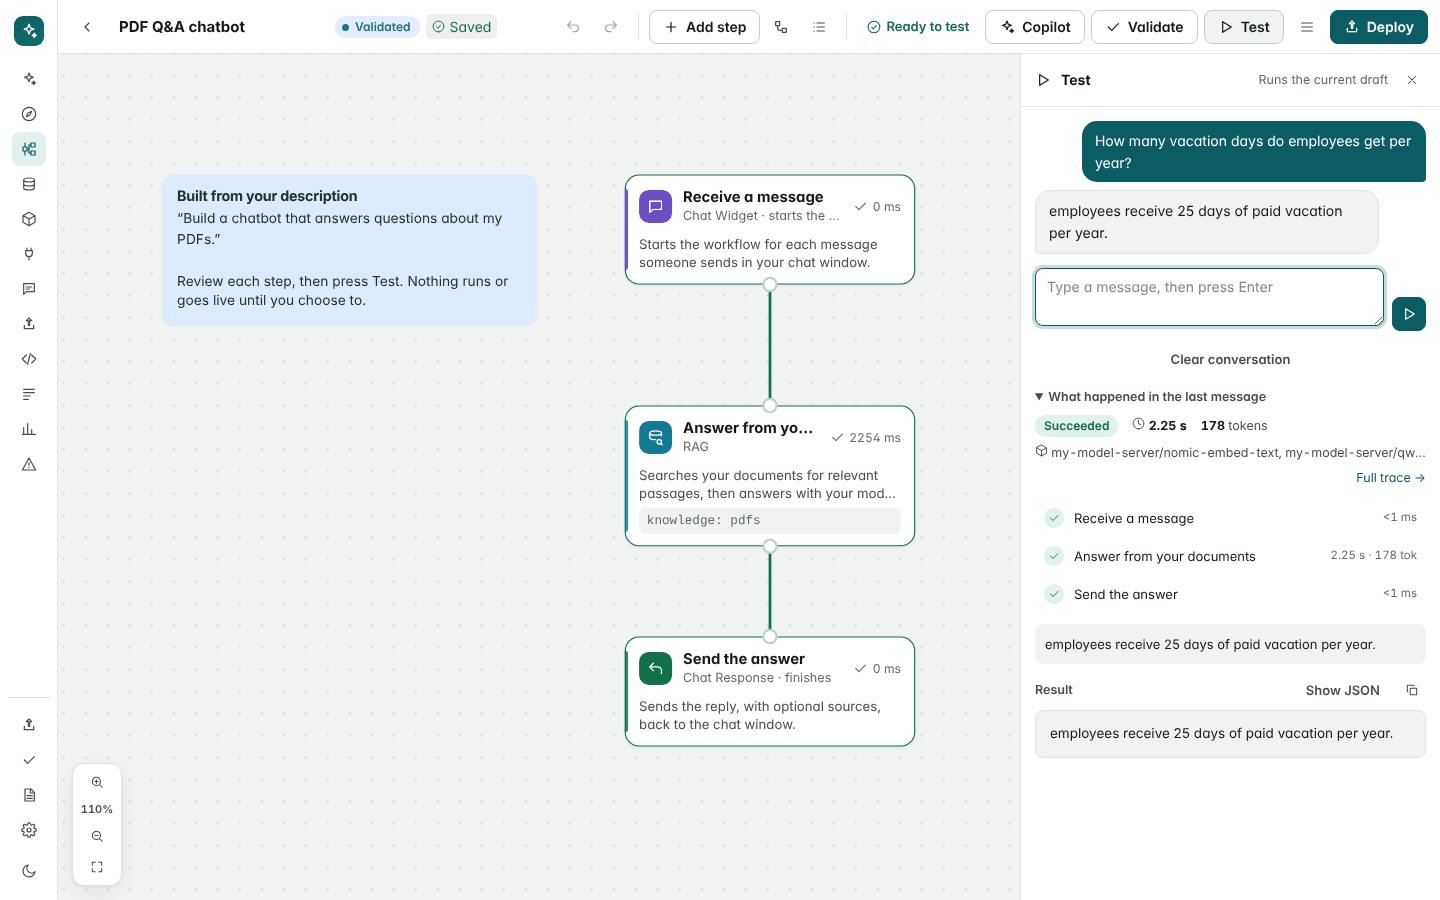Viewport: 1440px width, 900px height.
Task: Open the document icon in the lower sidebar
Action: click(29, 795)
